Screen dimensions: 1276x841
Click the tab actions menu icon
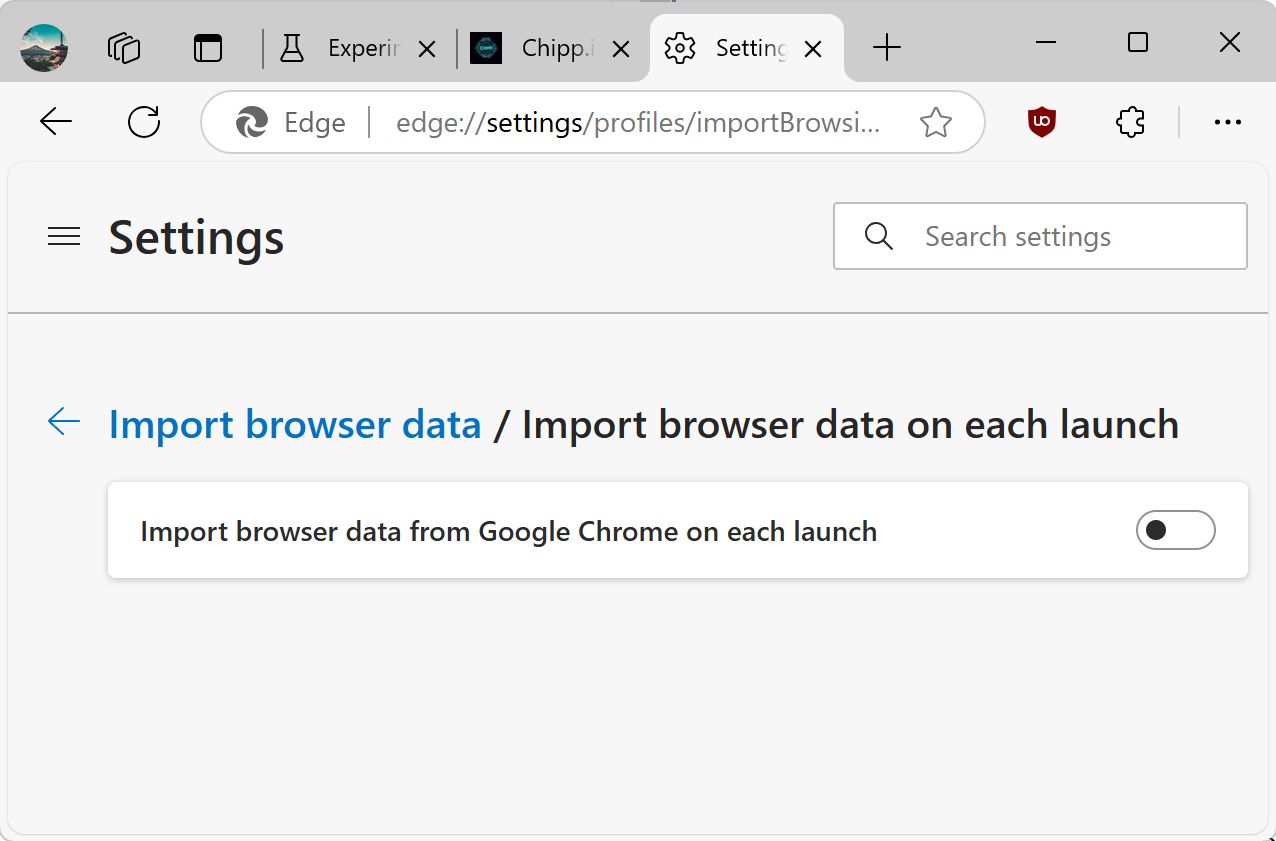[208, 47]
